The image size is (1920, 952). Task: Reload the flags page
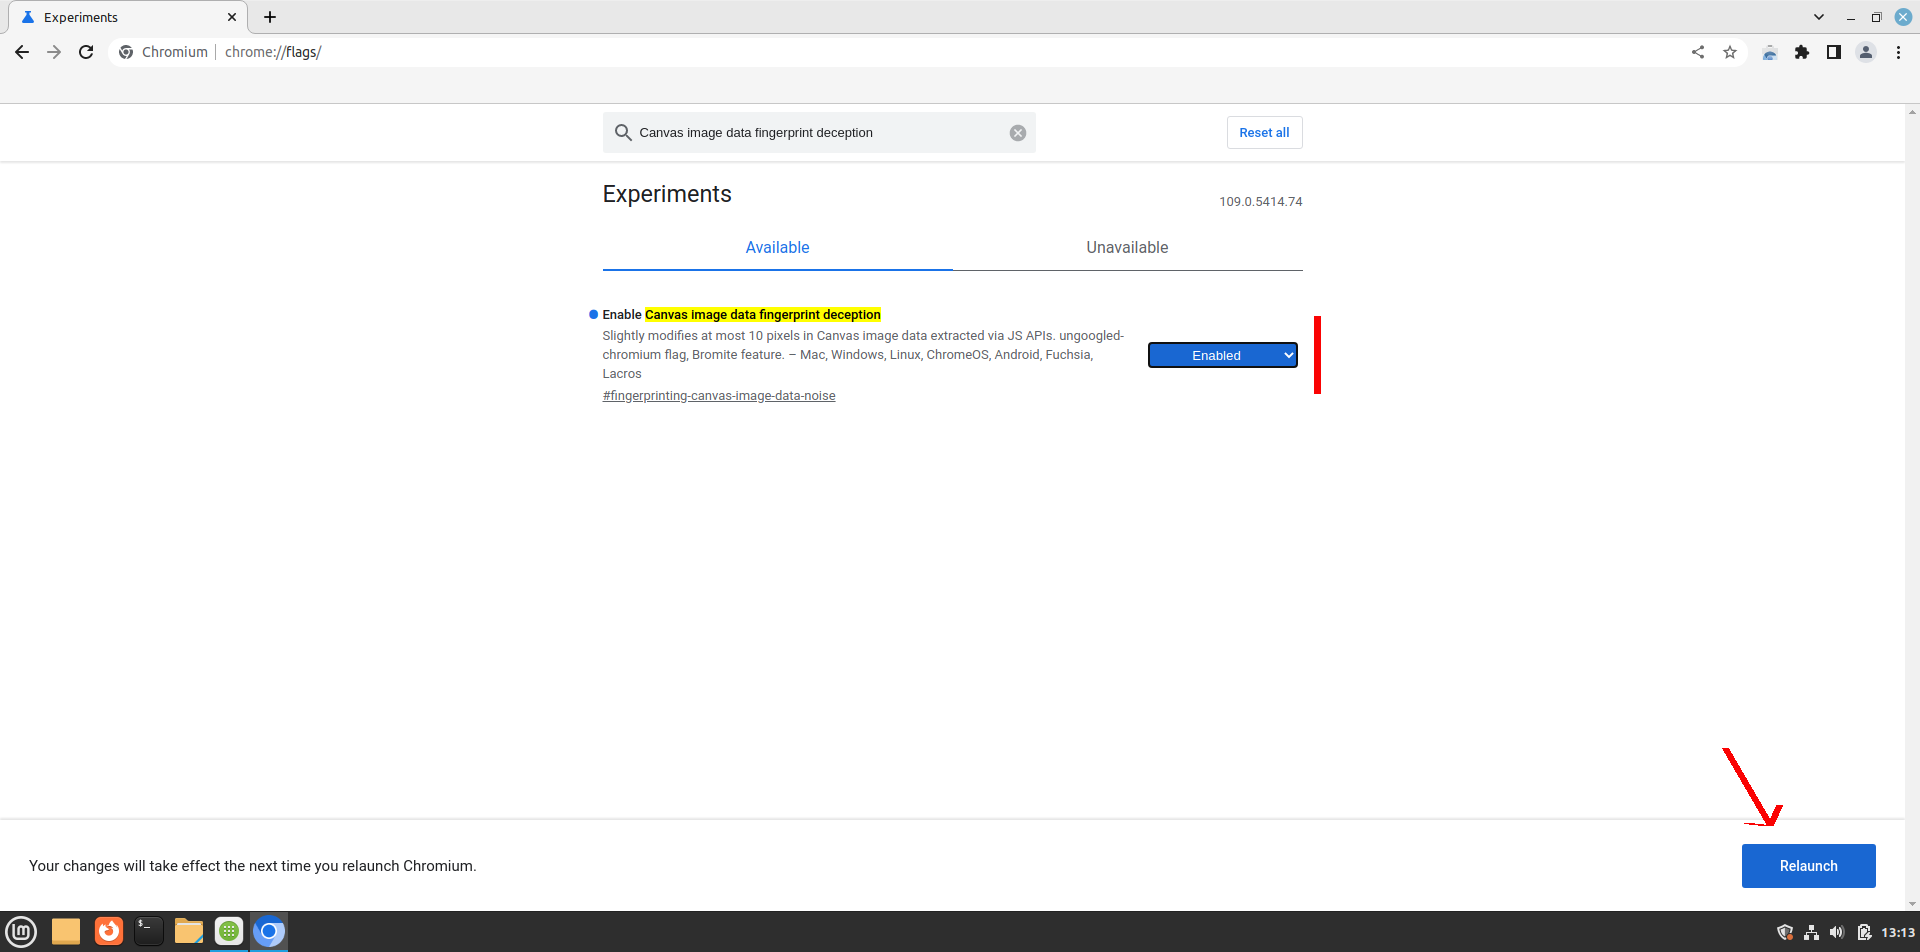pos(86,52)
